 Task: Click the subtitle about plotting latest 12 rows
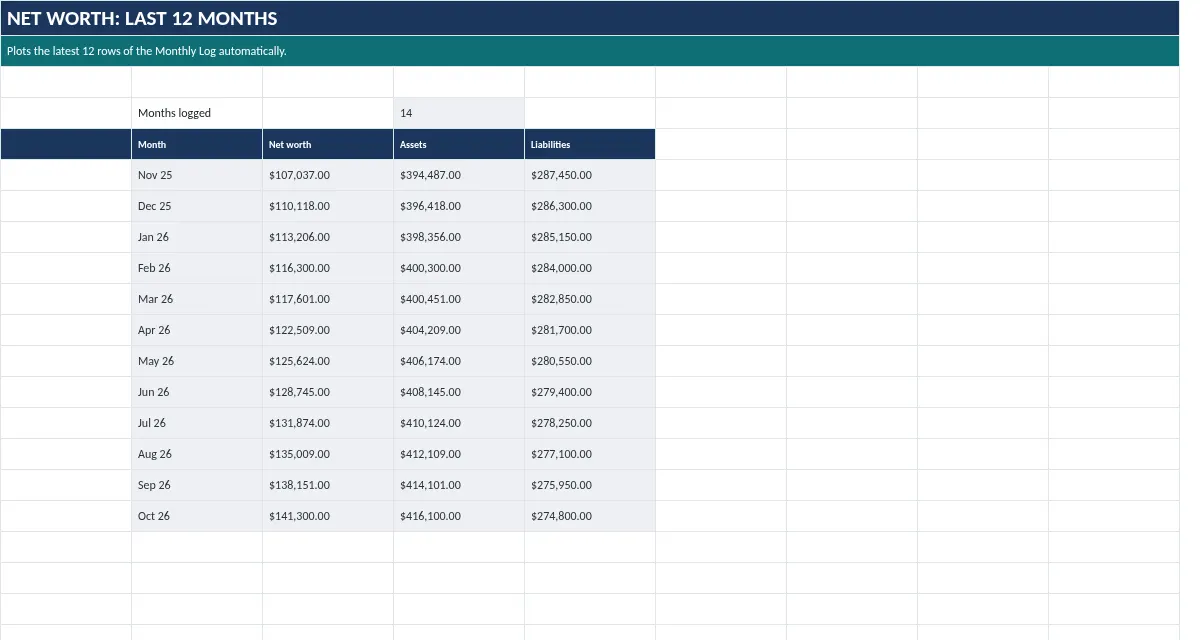tap(590, 51)
